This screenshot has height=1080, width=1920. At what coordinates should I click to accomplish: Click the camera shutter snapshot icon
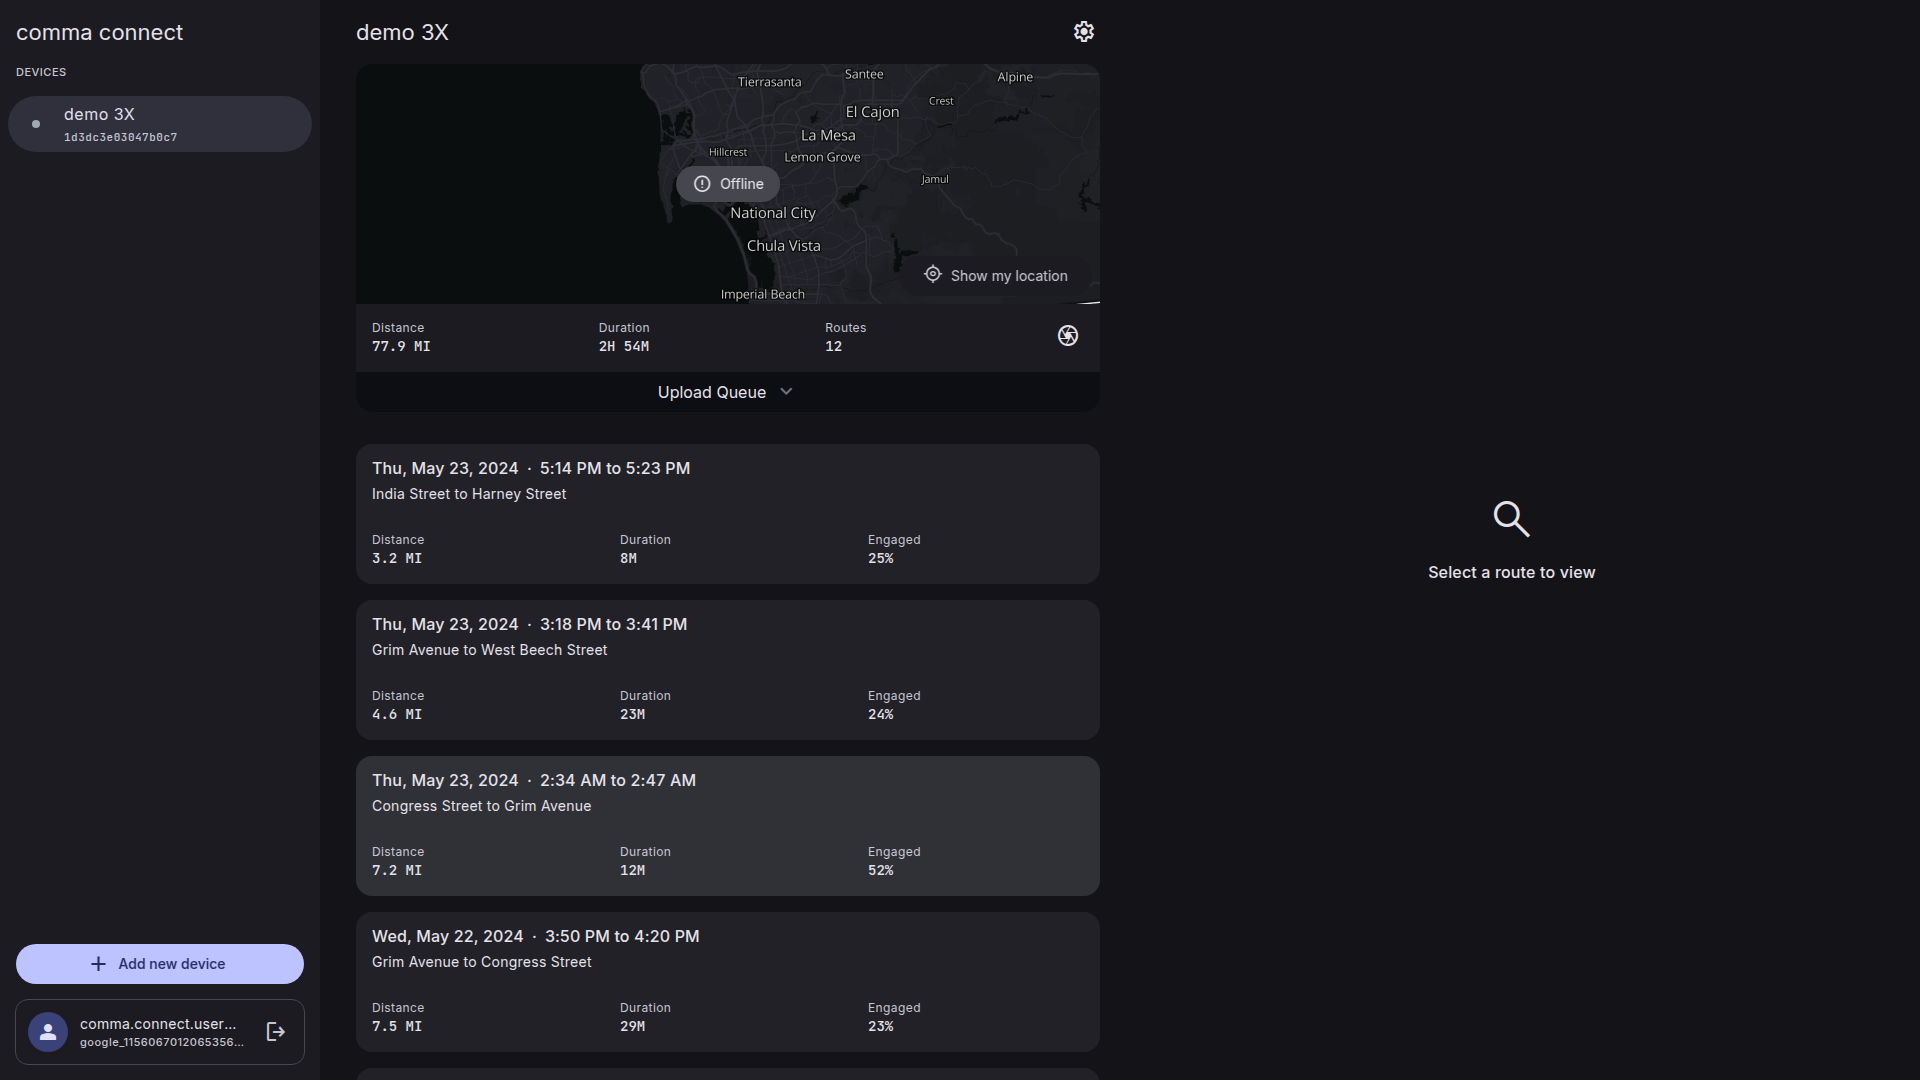[x=1068, y=336]
